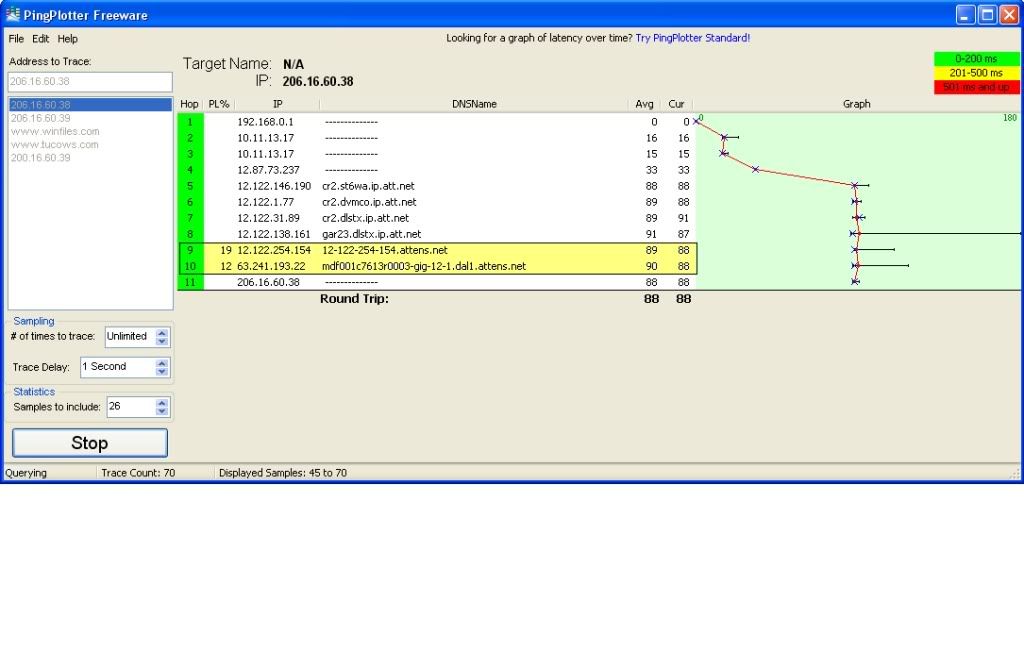Viewport: 1024px width, 652px height.
Task: Click DNS name mdf001c7613r0003-gig-12-1.dal1.attens.net
Action: tap(424, 267)
